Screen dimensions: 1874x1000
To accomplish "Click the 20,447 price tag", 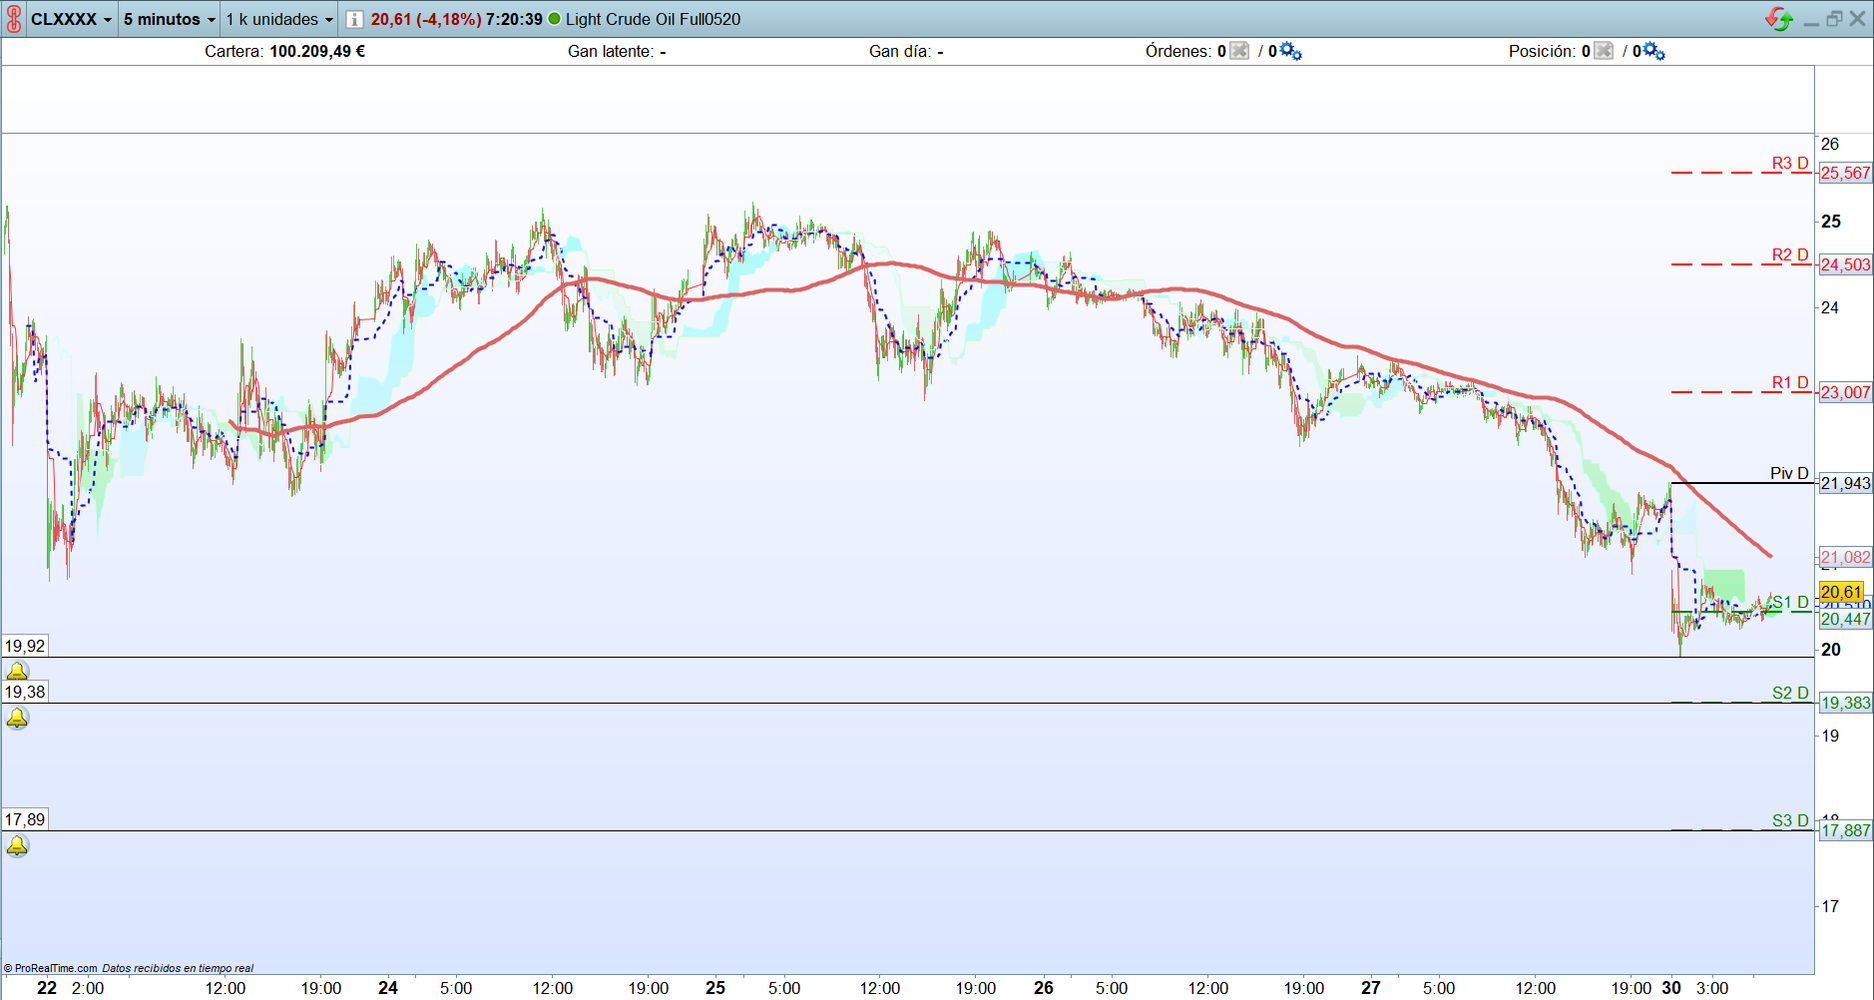I will coord(1845,619).
